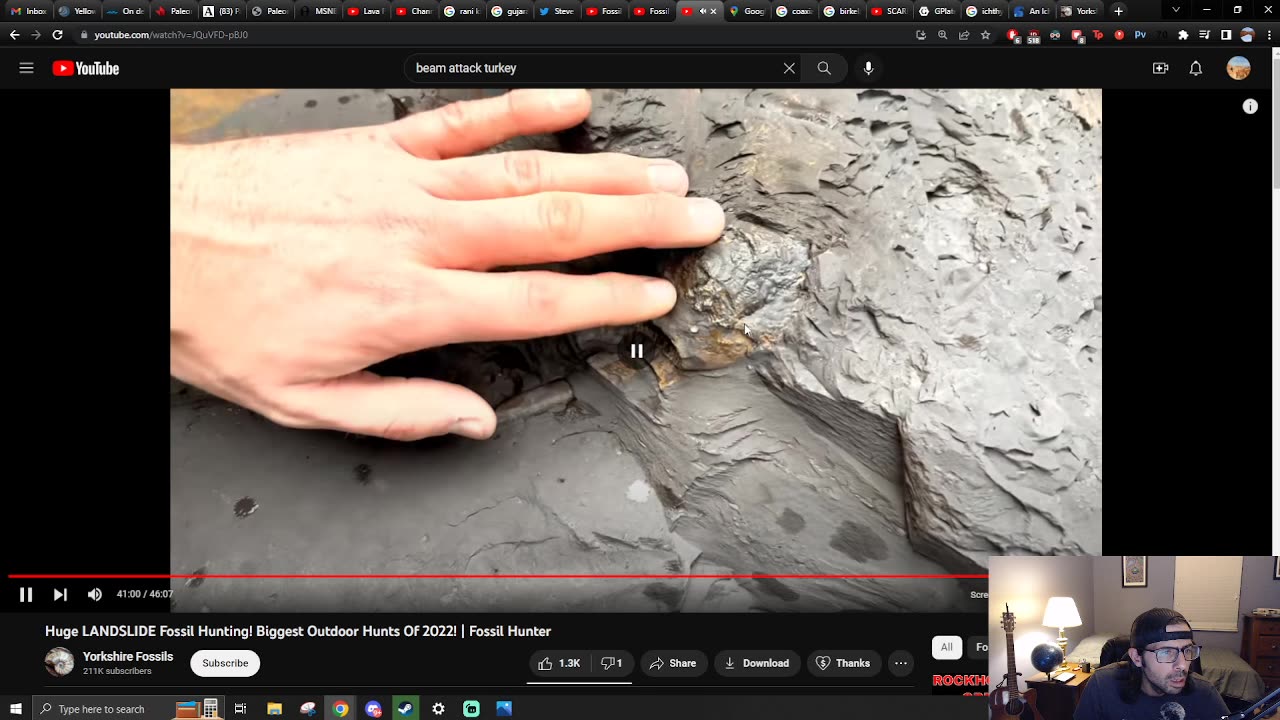This screenshot has width=1280, height=720.
Task: Start voice search with microphone icon
Action: coord(868,68)
